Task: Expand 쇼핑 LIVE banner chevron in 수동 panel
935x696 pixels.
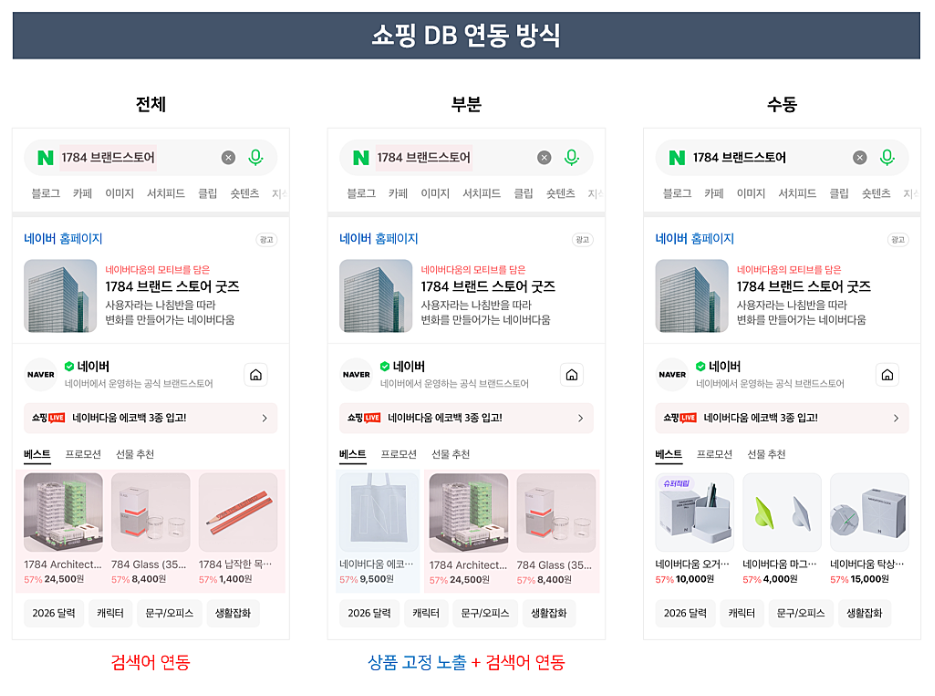Action: (896, 418)
